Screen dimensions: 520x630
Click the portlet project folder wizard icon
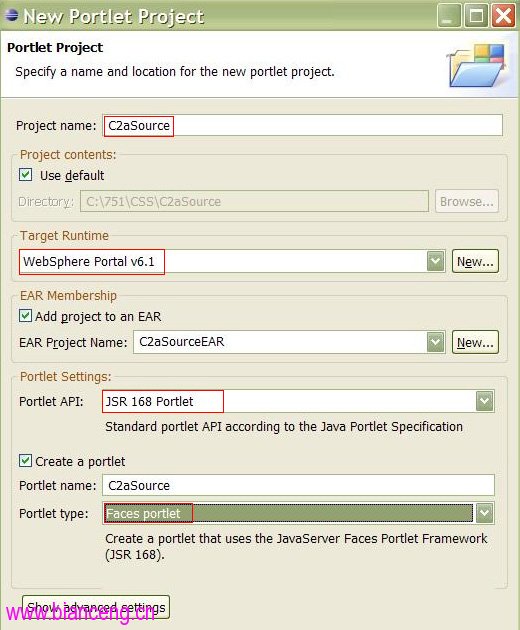[x=477, y=65]
